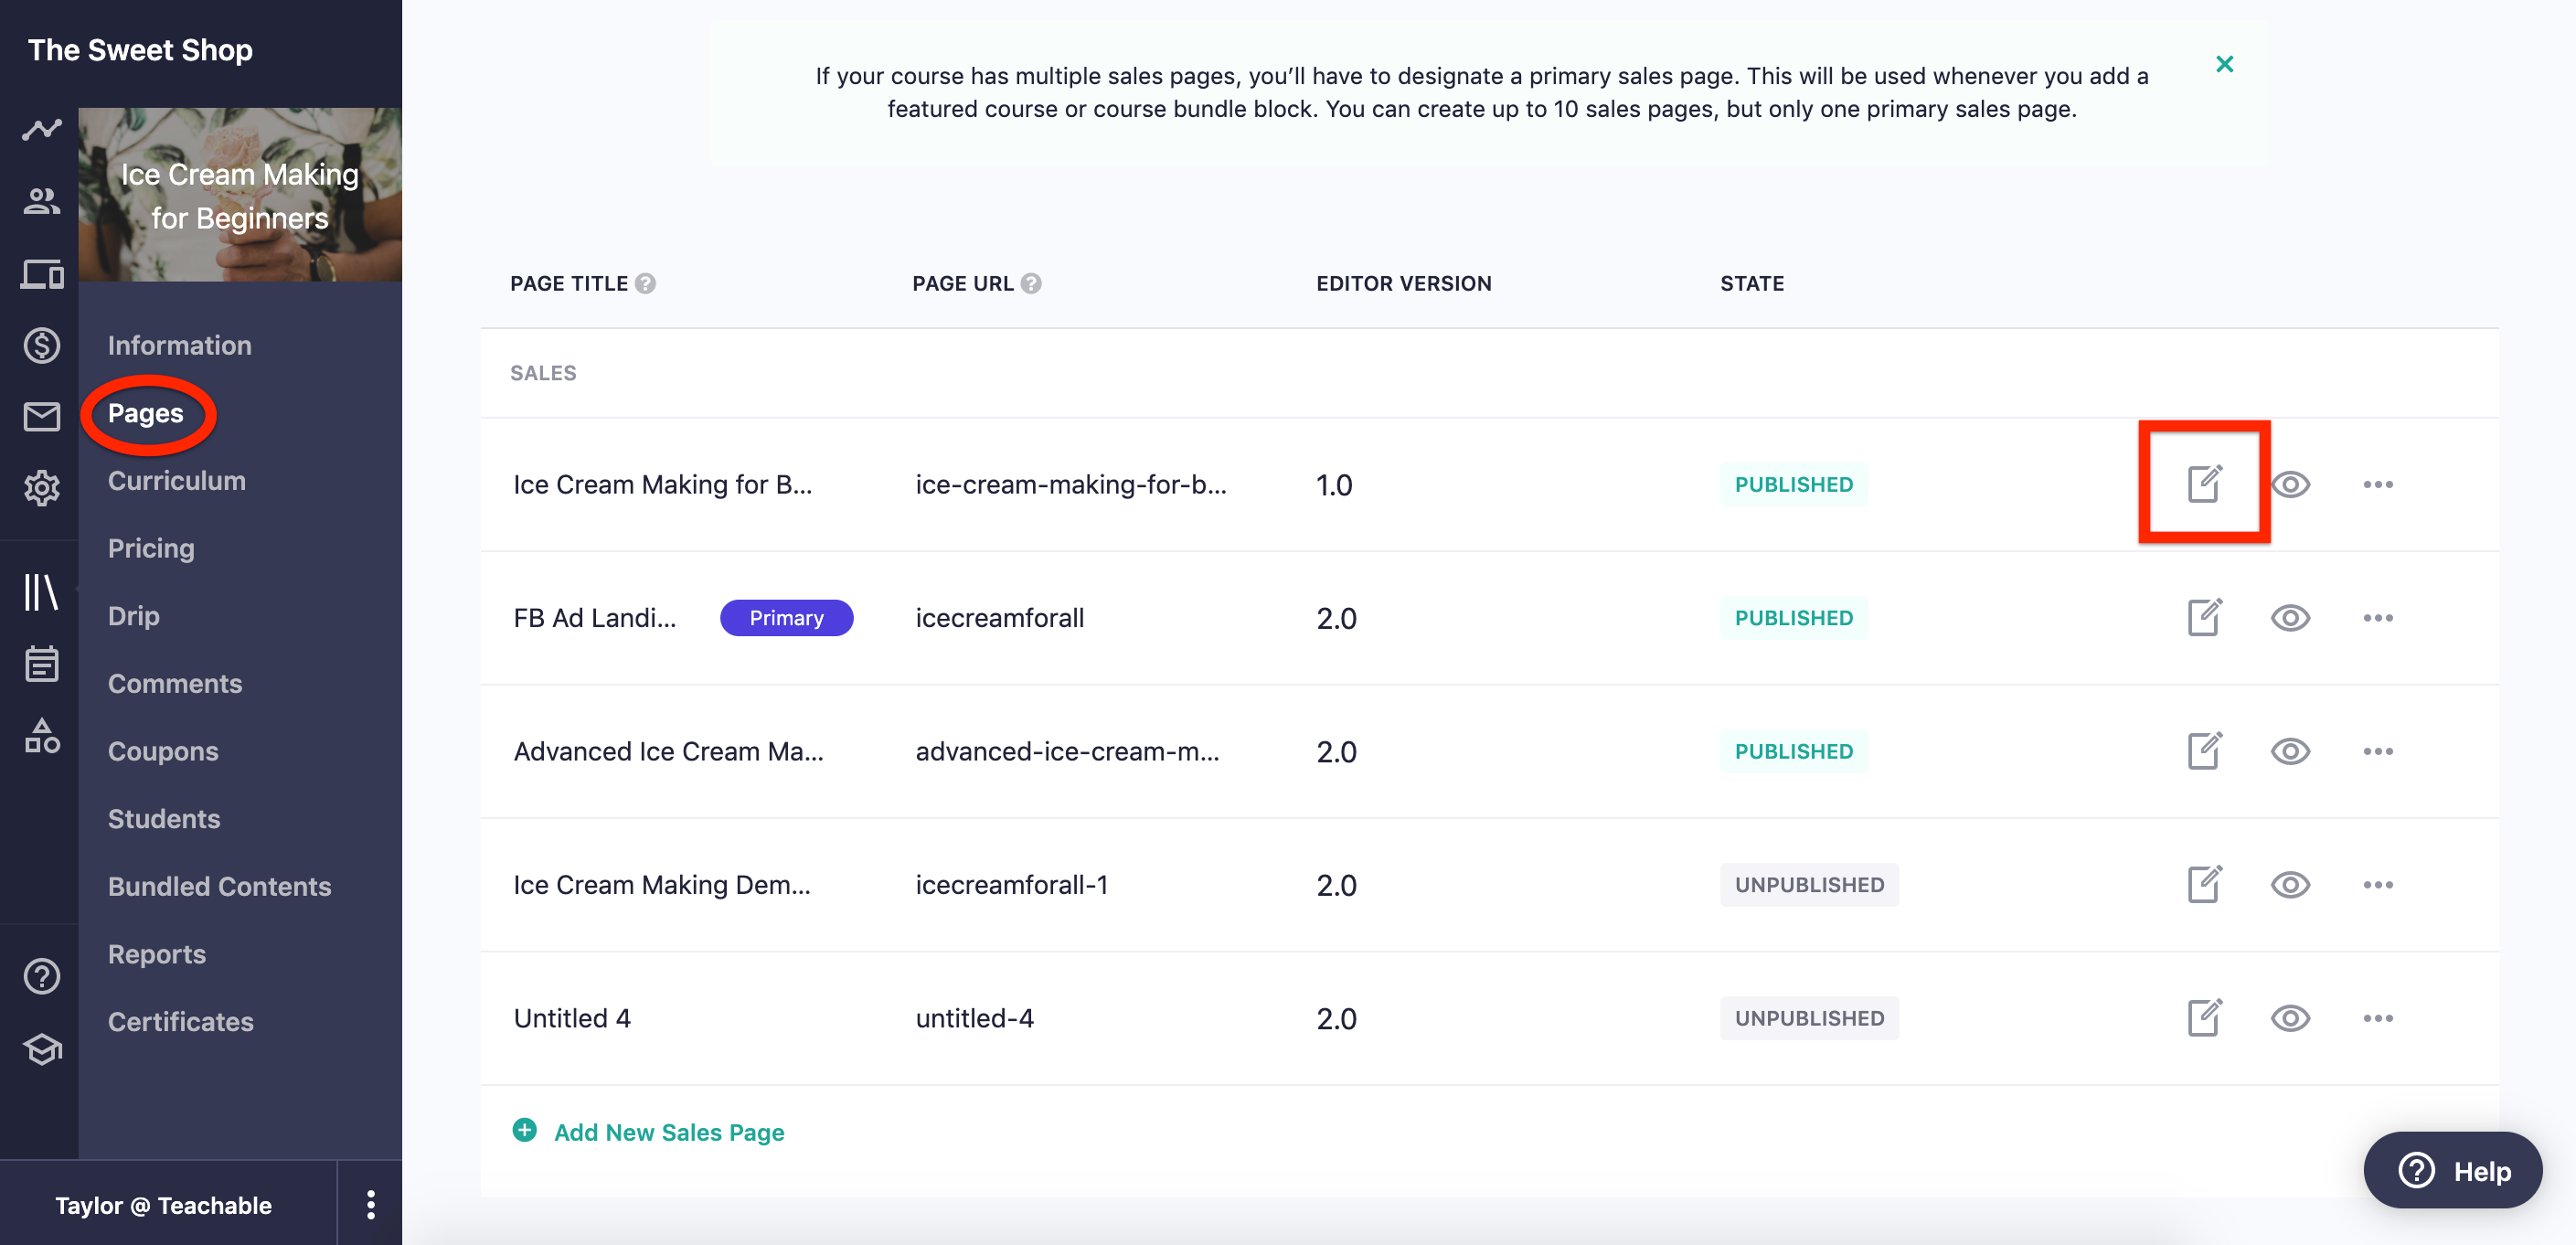The height and width of the screenshot is (1245, 2576).
Task: Dismiss the primary sales page notice
Action: [2224, 64]
